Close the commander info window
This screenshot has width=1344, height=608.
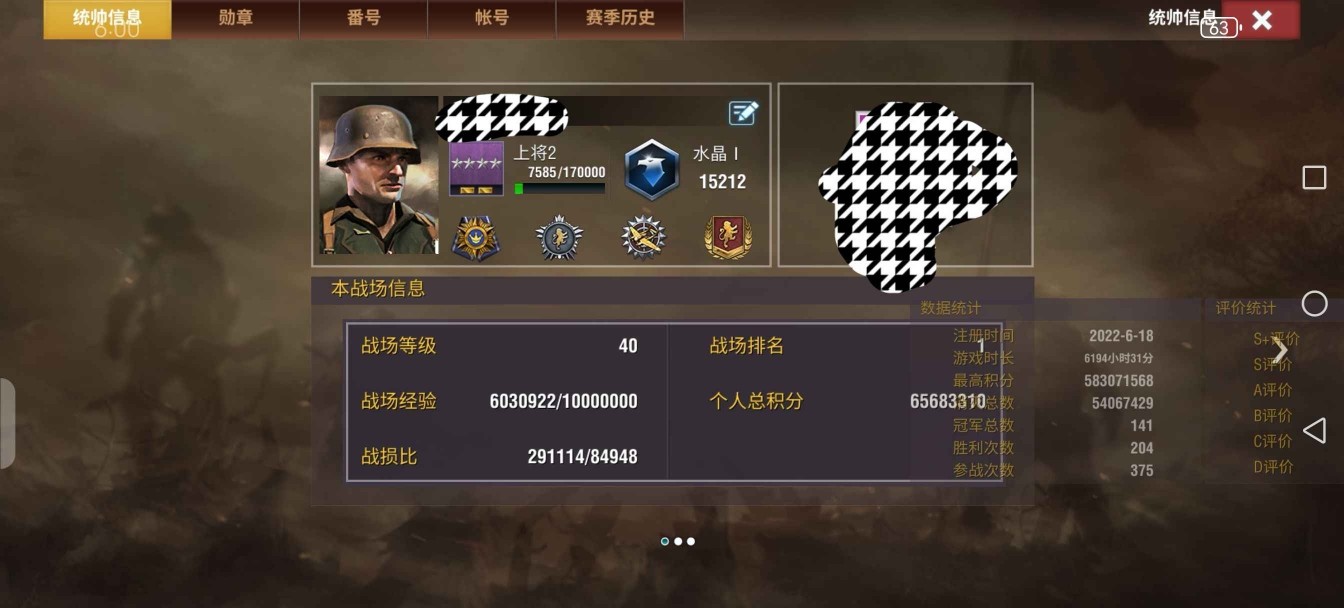tap(1262, 20)
